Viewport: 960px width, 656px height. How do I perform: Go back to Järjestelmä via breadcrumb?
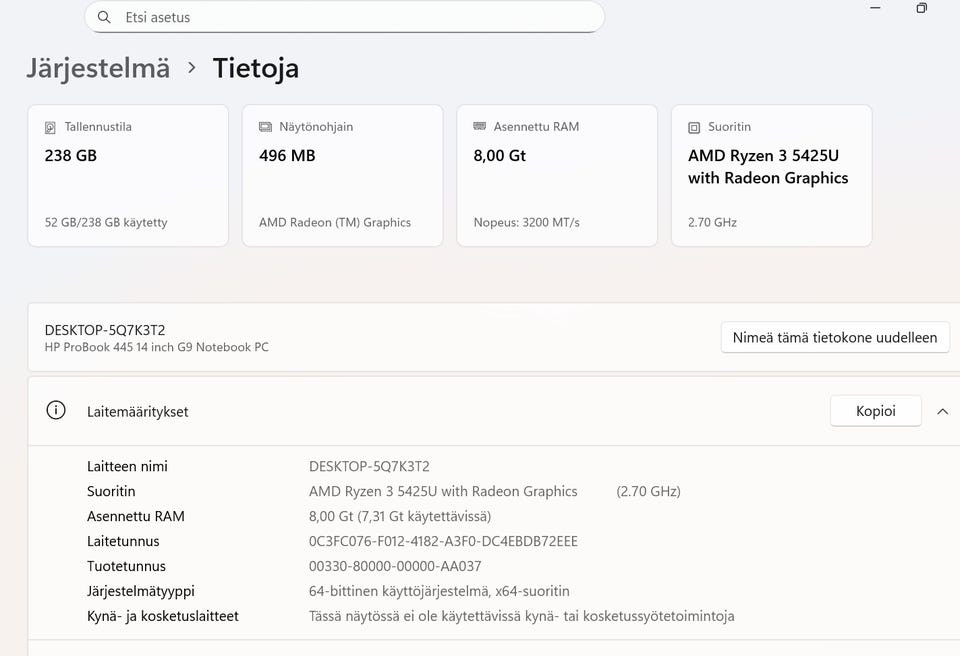(98, 68)
